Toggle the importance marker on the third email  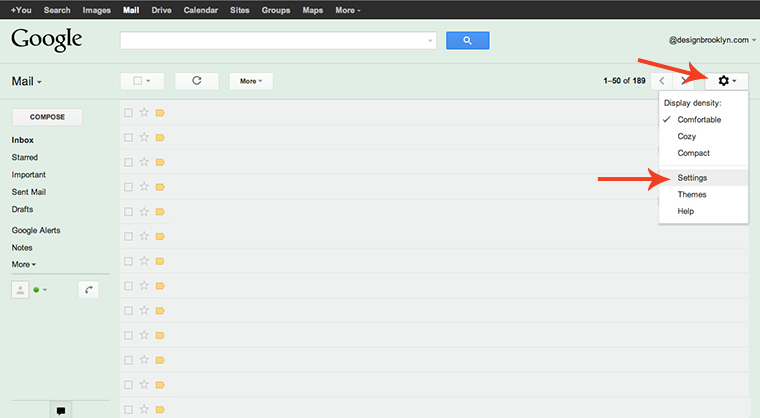(x=160, y=162)
